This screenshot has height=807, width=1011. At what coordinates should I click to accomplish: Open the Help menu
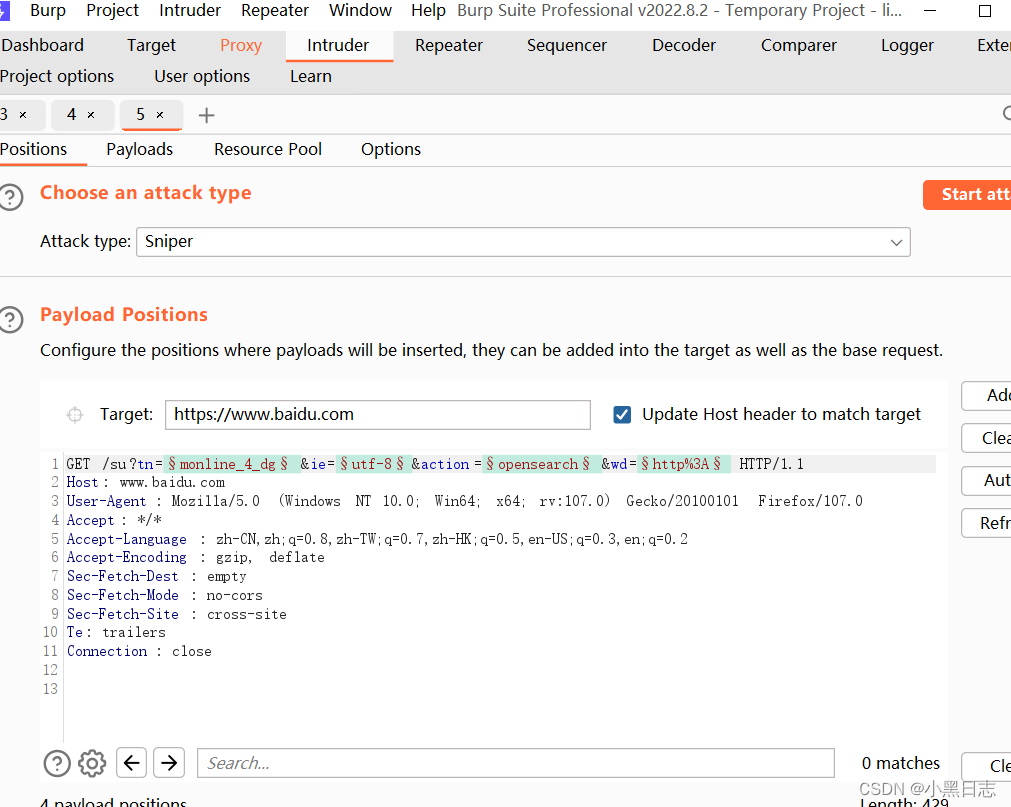tap(428, 11)
